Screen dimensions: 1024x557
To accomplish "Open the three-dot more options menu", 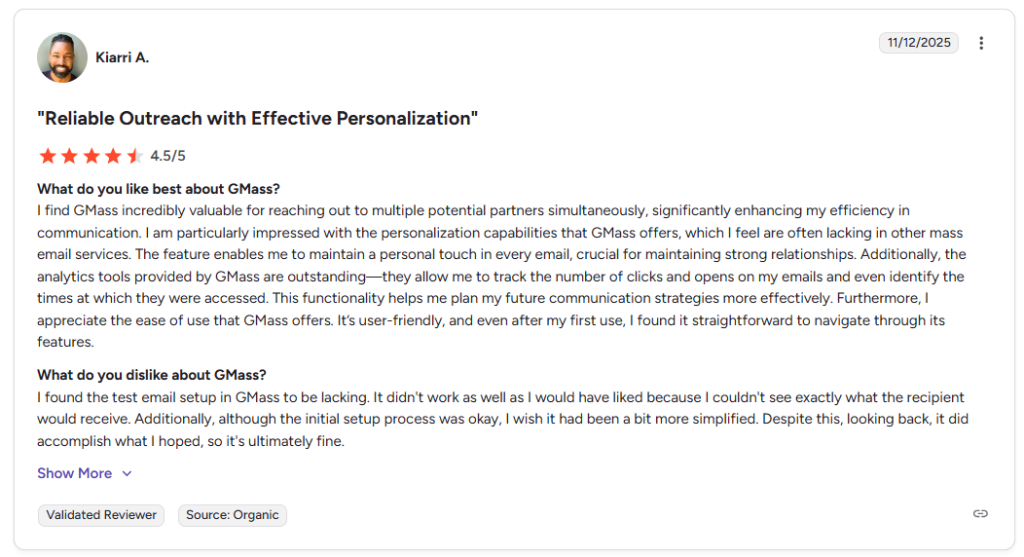I will (x=981, y=43).
